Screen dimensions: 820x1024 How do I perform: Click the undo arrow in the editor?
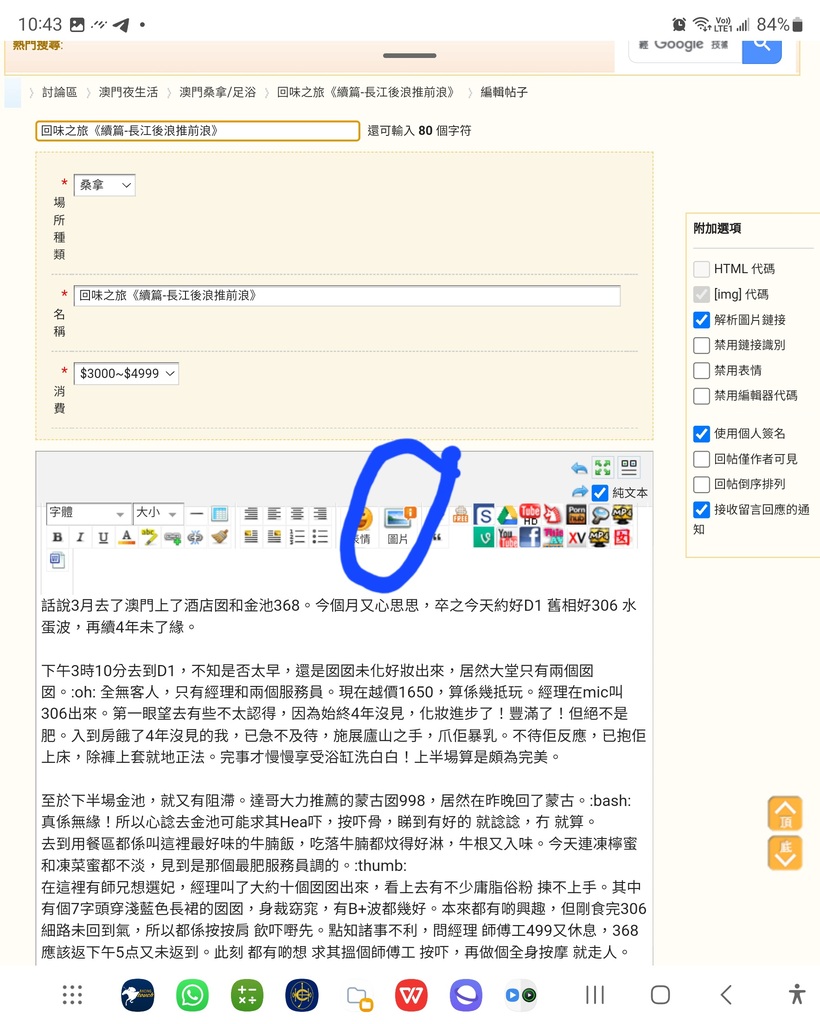coord(578,467)
